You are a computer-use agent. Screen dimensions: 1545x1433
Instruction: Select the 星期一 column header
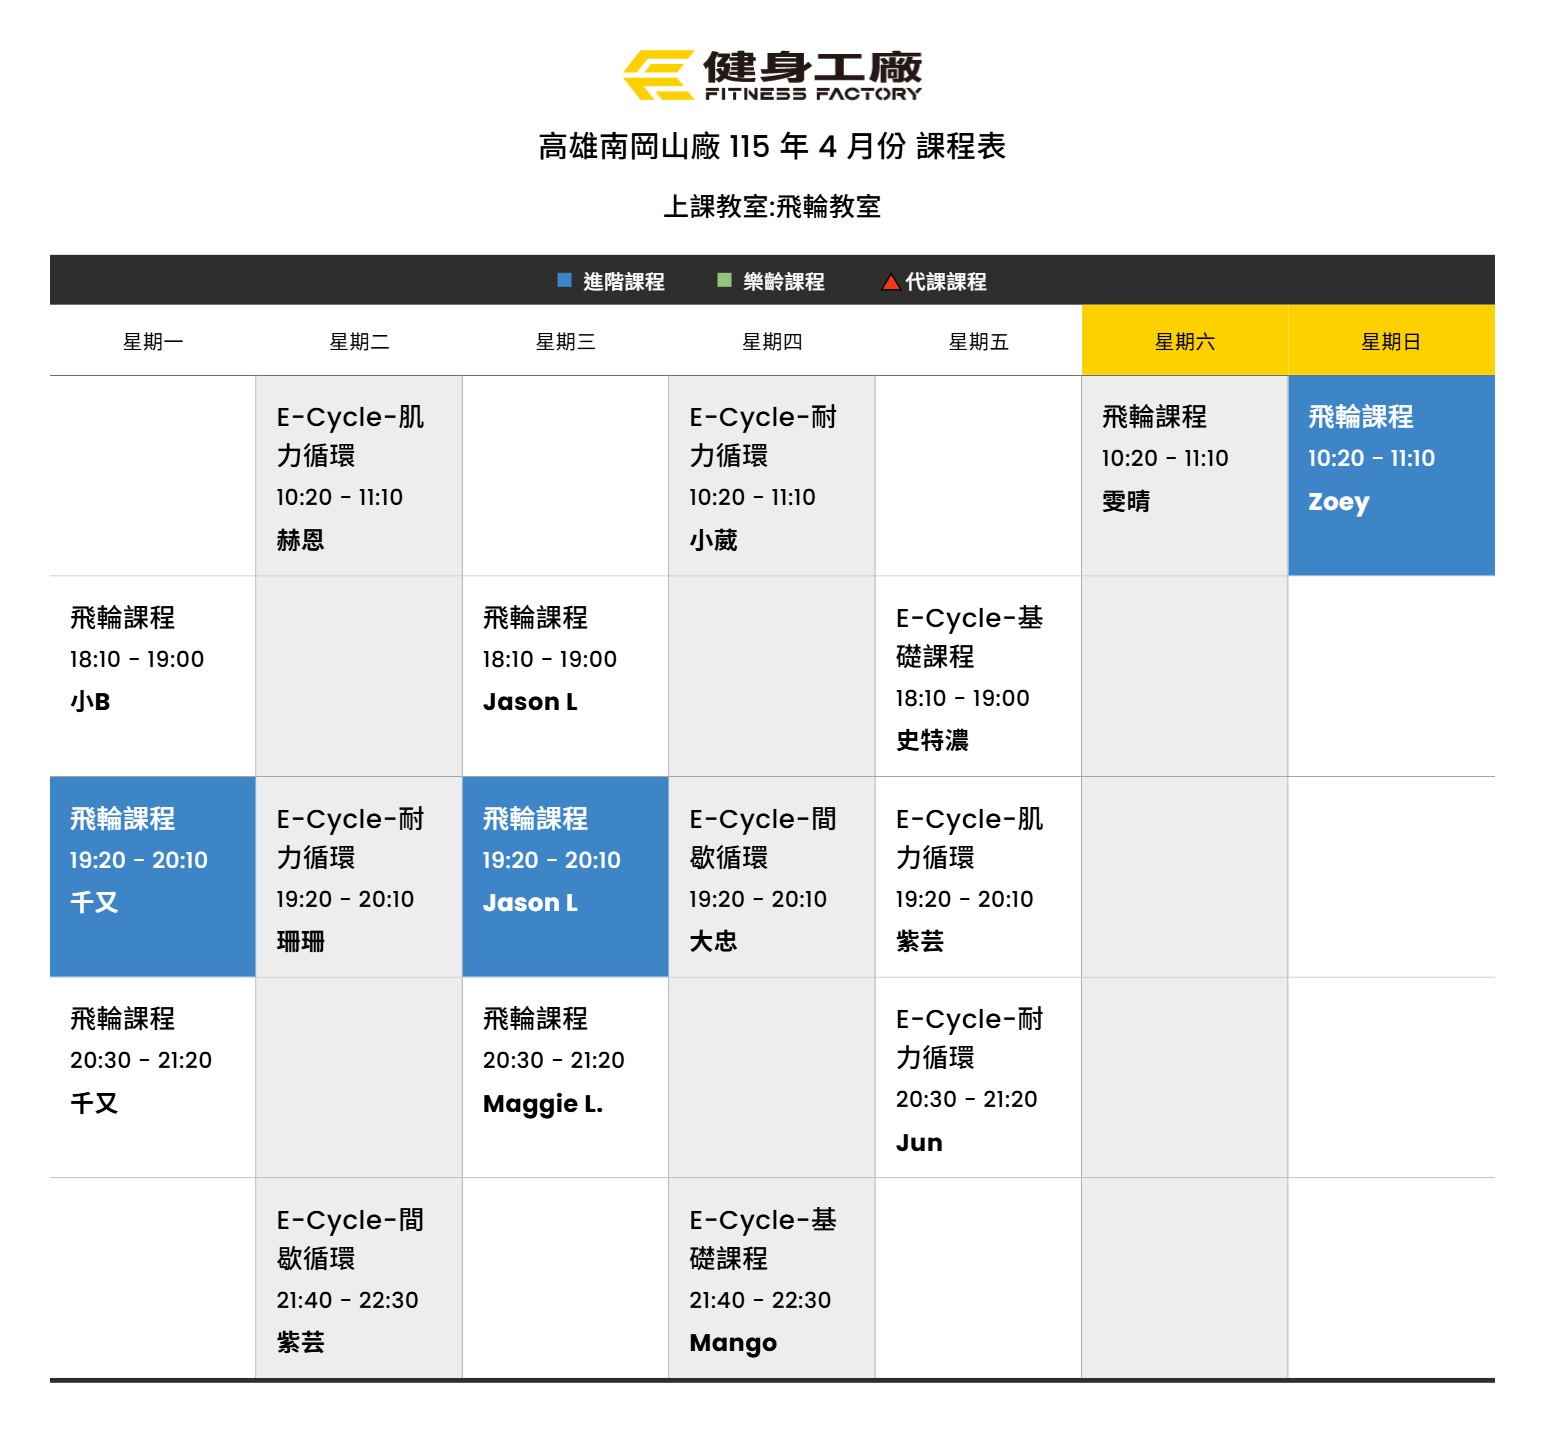(x=153, y=342)
